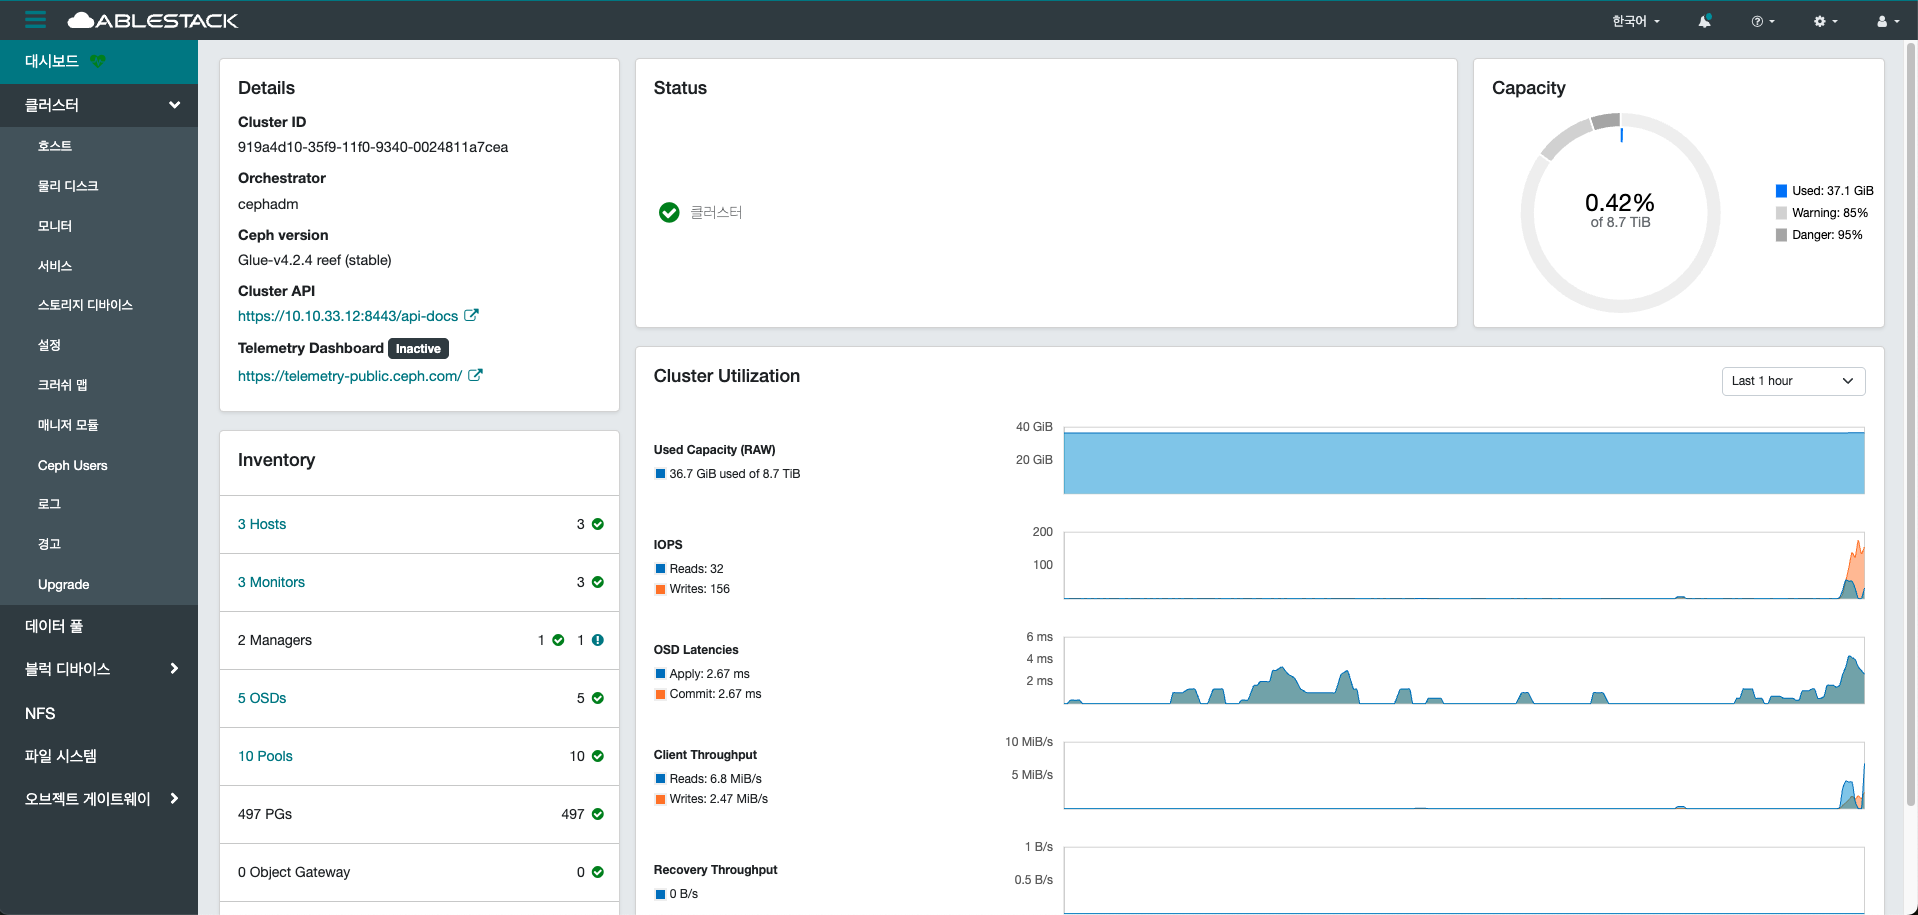Click the blue Used capacity legend swatch
Viewport: 1918px width, 915px height.
click(x=1781, y=191)
